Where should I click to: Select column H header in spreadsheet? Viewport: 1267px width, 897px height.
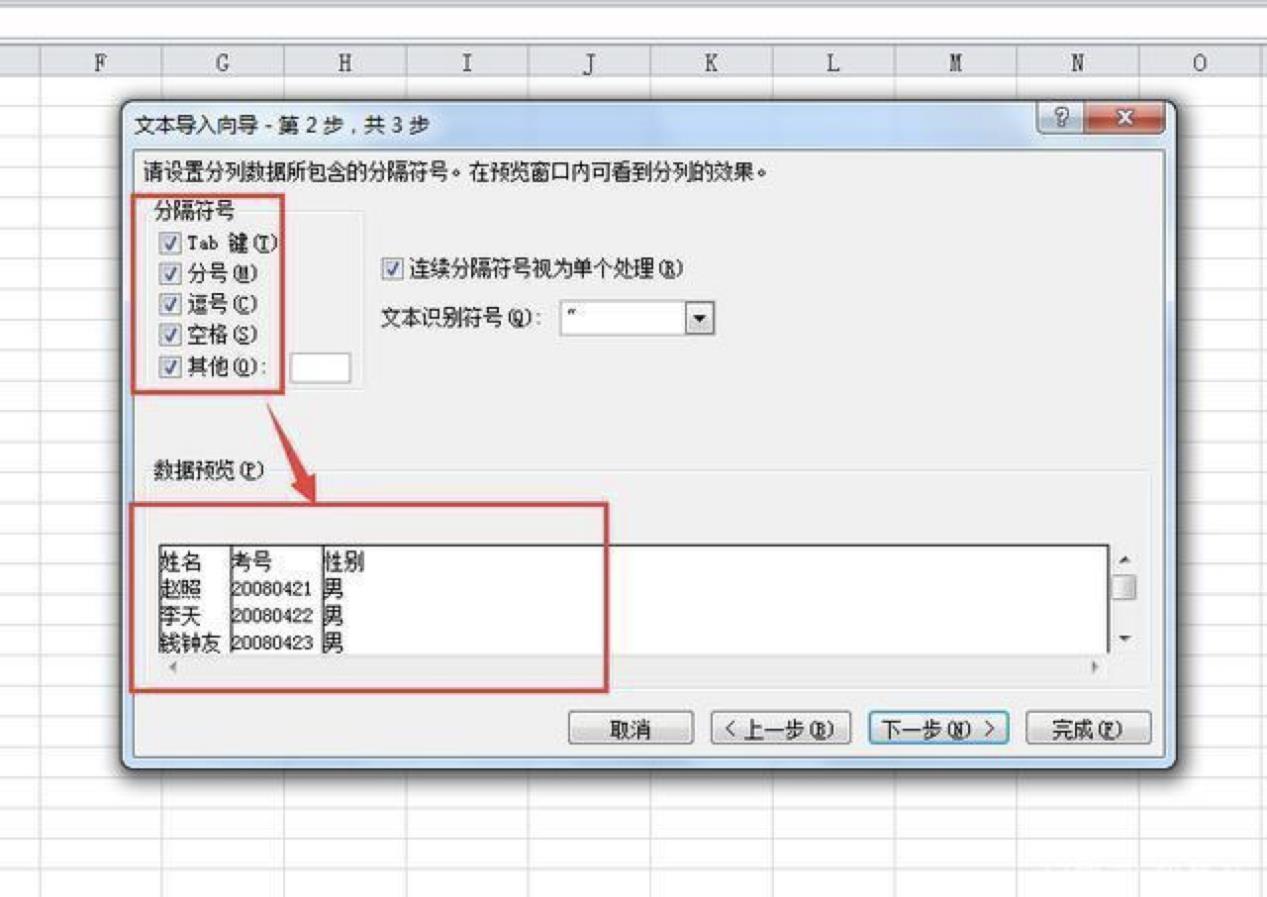[x=344, y=63]
